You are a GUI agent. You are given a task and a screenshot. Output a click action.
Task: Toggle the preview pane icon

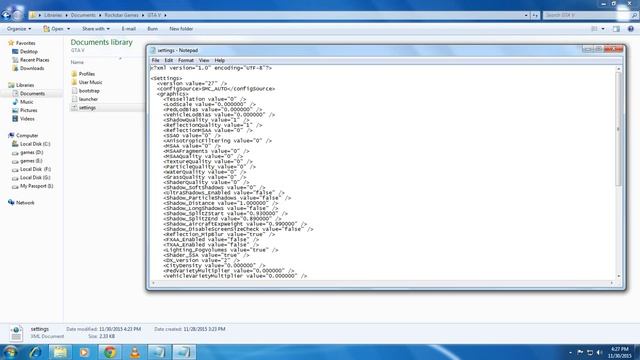click(616, 29)
